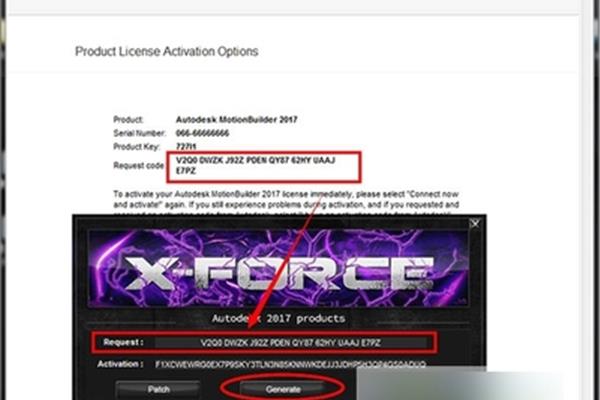The image size is (600, 400).
Task: Click the serial number value
Action: click(x=202, y=133)
